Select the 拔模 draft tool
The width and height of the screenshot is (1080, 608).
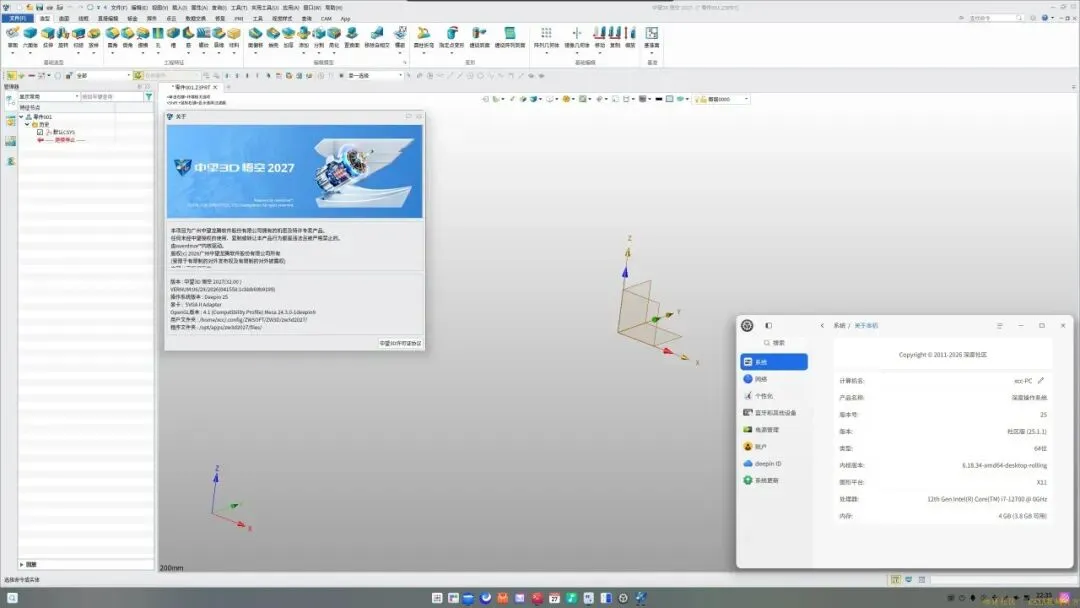click(x=143, y=37)
